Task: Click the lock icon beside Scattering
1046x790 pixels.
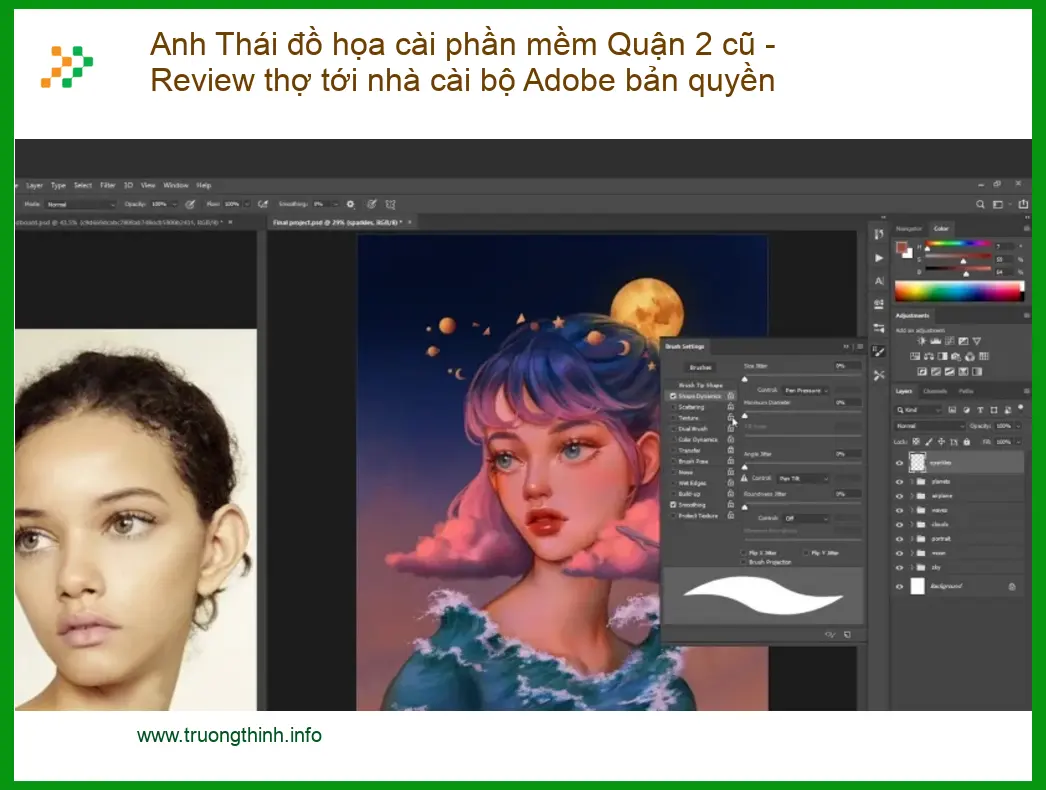Action: [730, 407]
